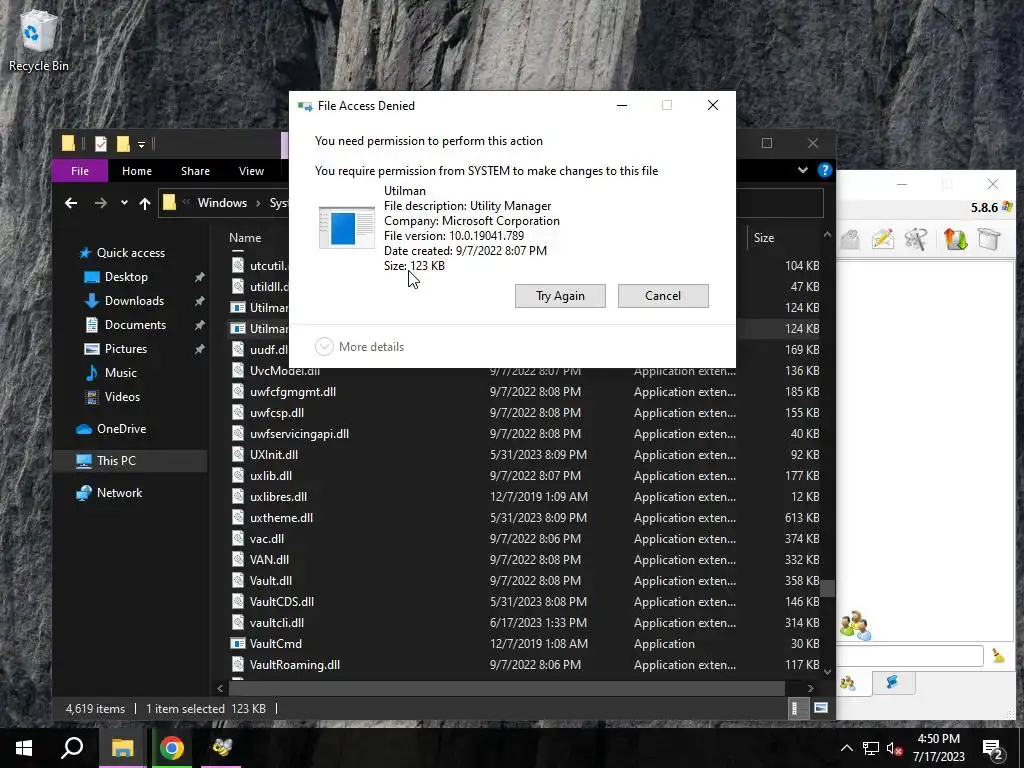Click the Vault.dll file icon

[238, 581]
